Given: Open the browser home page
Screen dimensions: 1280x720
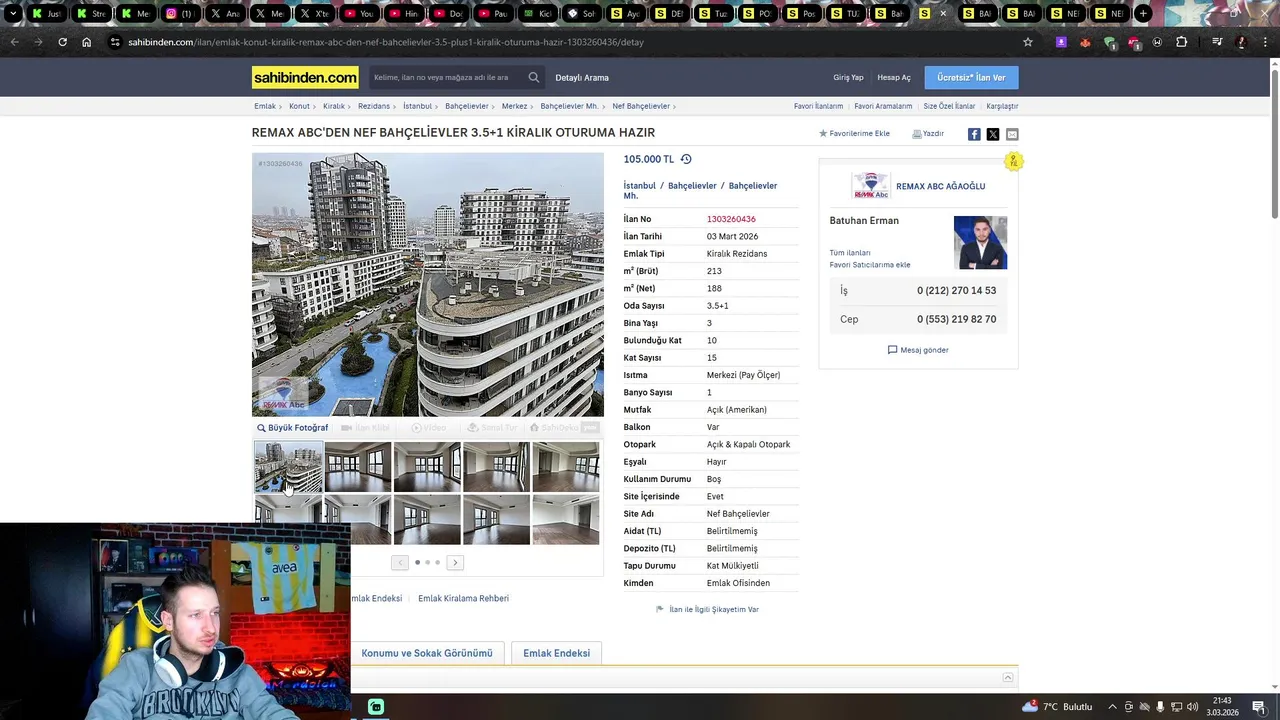Looking at the screenshot, I should click(86, 42).
